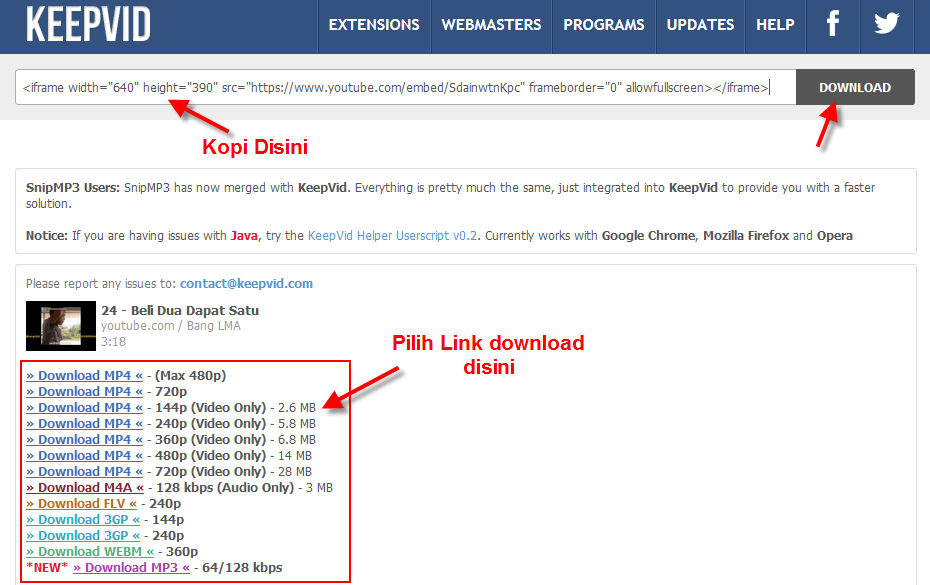The width and height of the screenshot is (930, 585).
Task: Select 'youtube.com / Bang LMA' text
Action: click(x=171, y=326)
